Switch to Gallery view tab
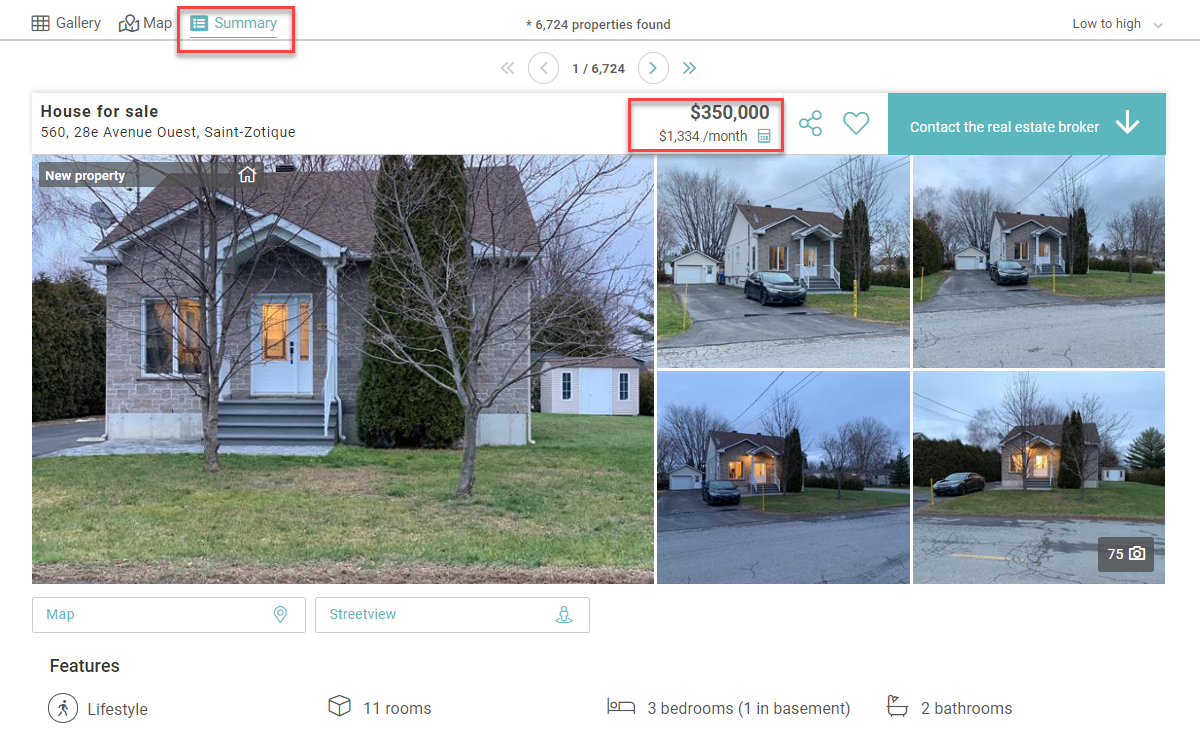The image size is (1200, 748). [x=66, y=23]
